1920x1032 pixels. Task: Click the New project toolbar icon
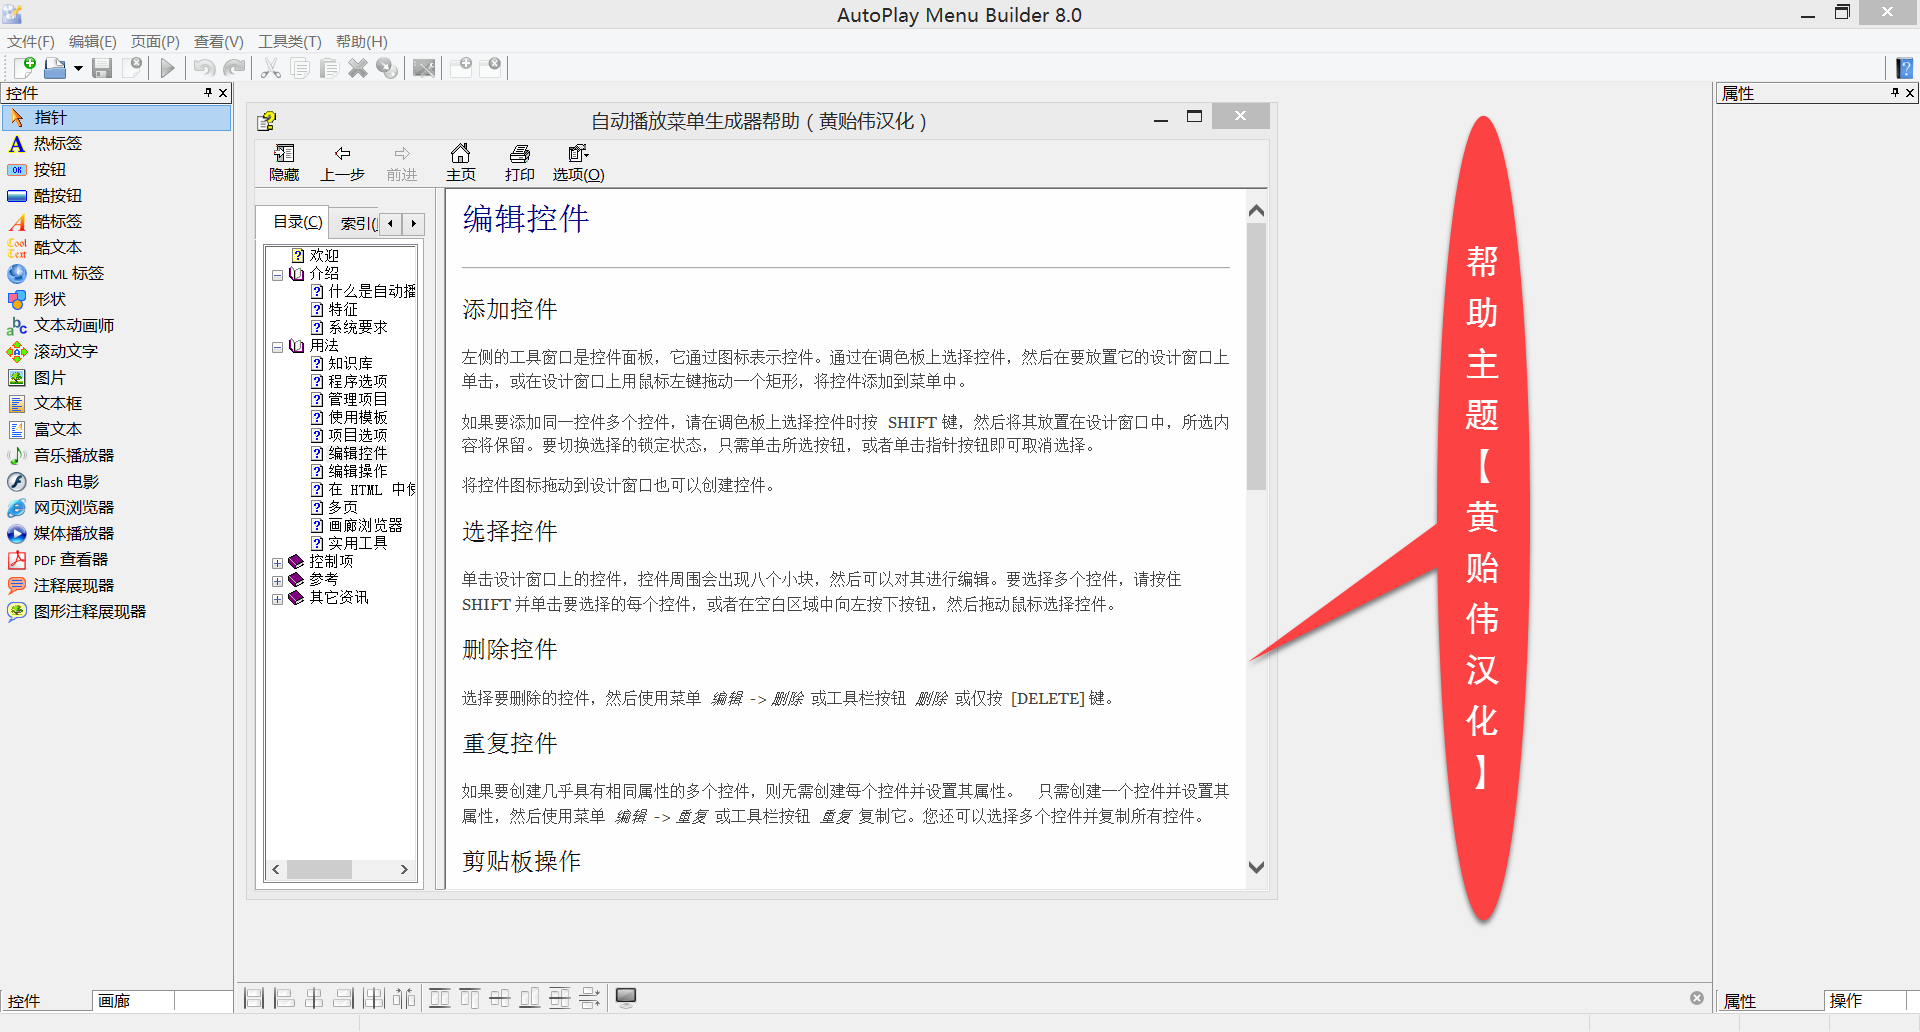[x=25, y=68]
